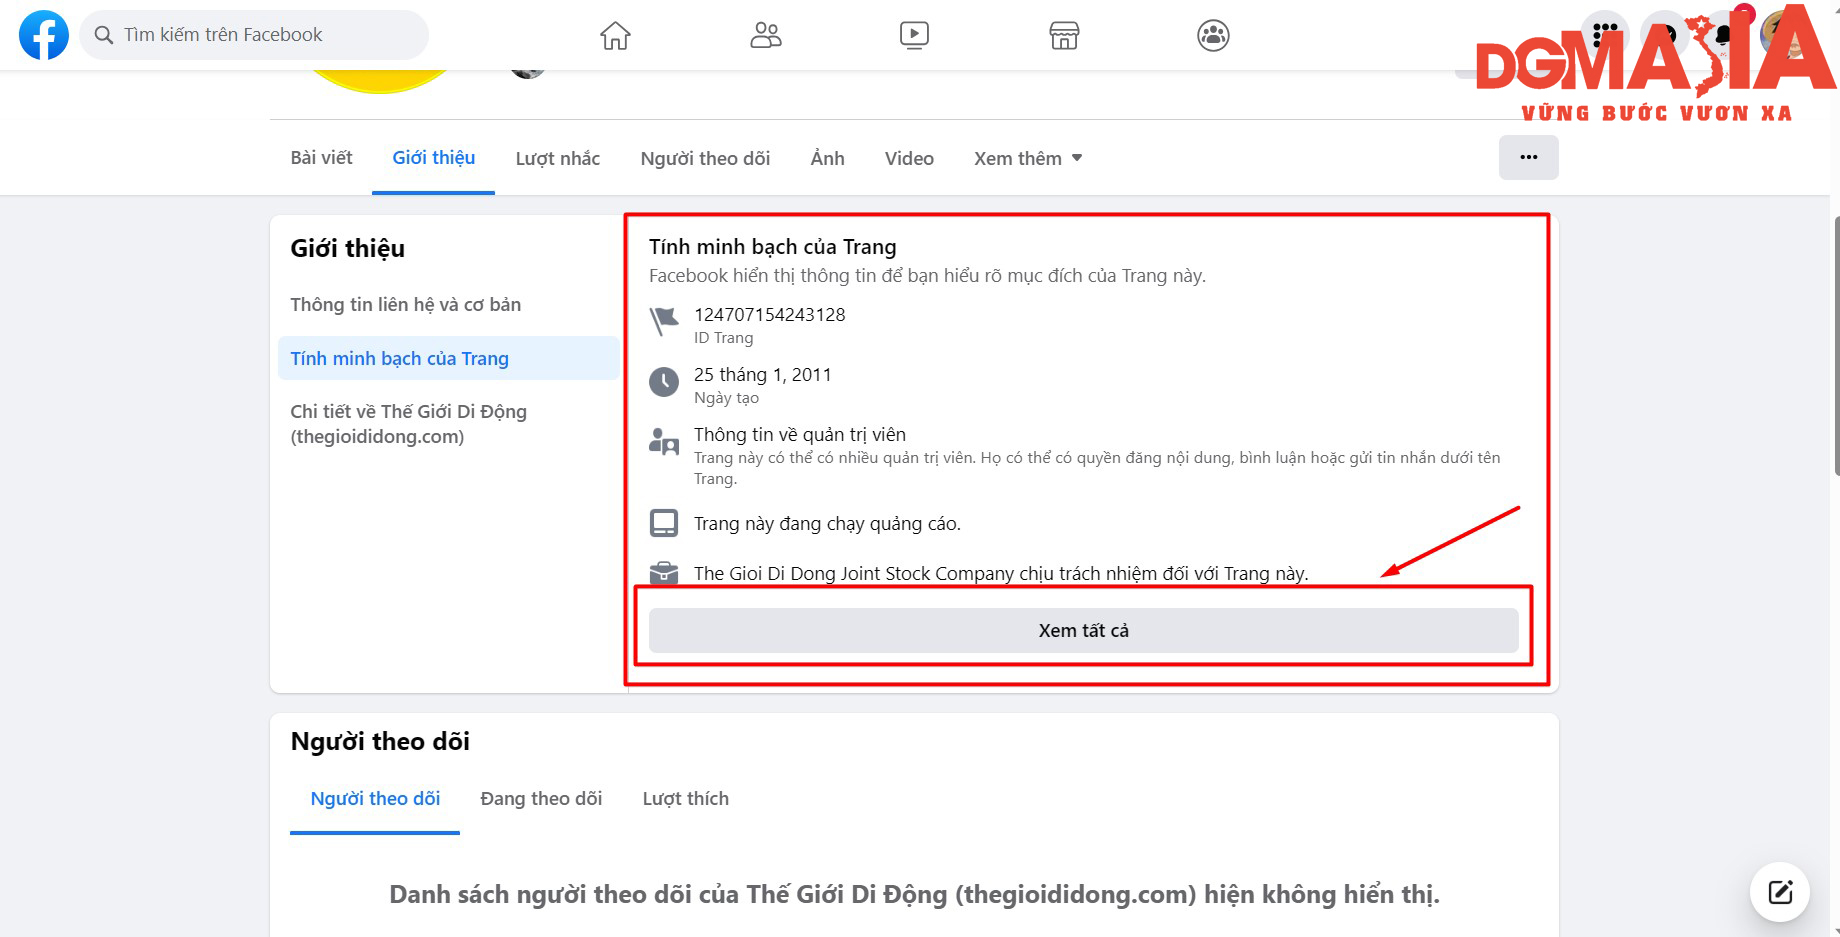Click the admin info people icon
Image resolution: width=1840 pixels, height=937 pixels.
coord(664,442)
